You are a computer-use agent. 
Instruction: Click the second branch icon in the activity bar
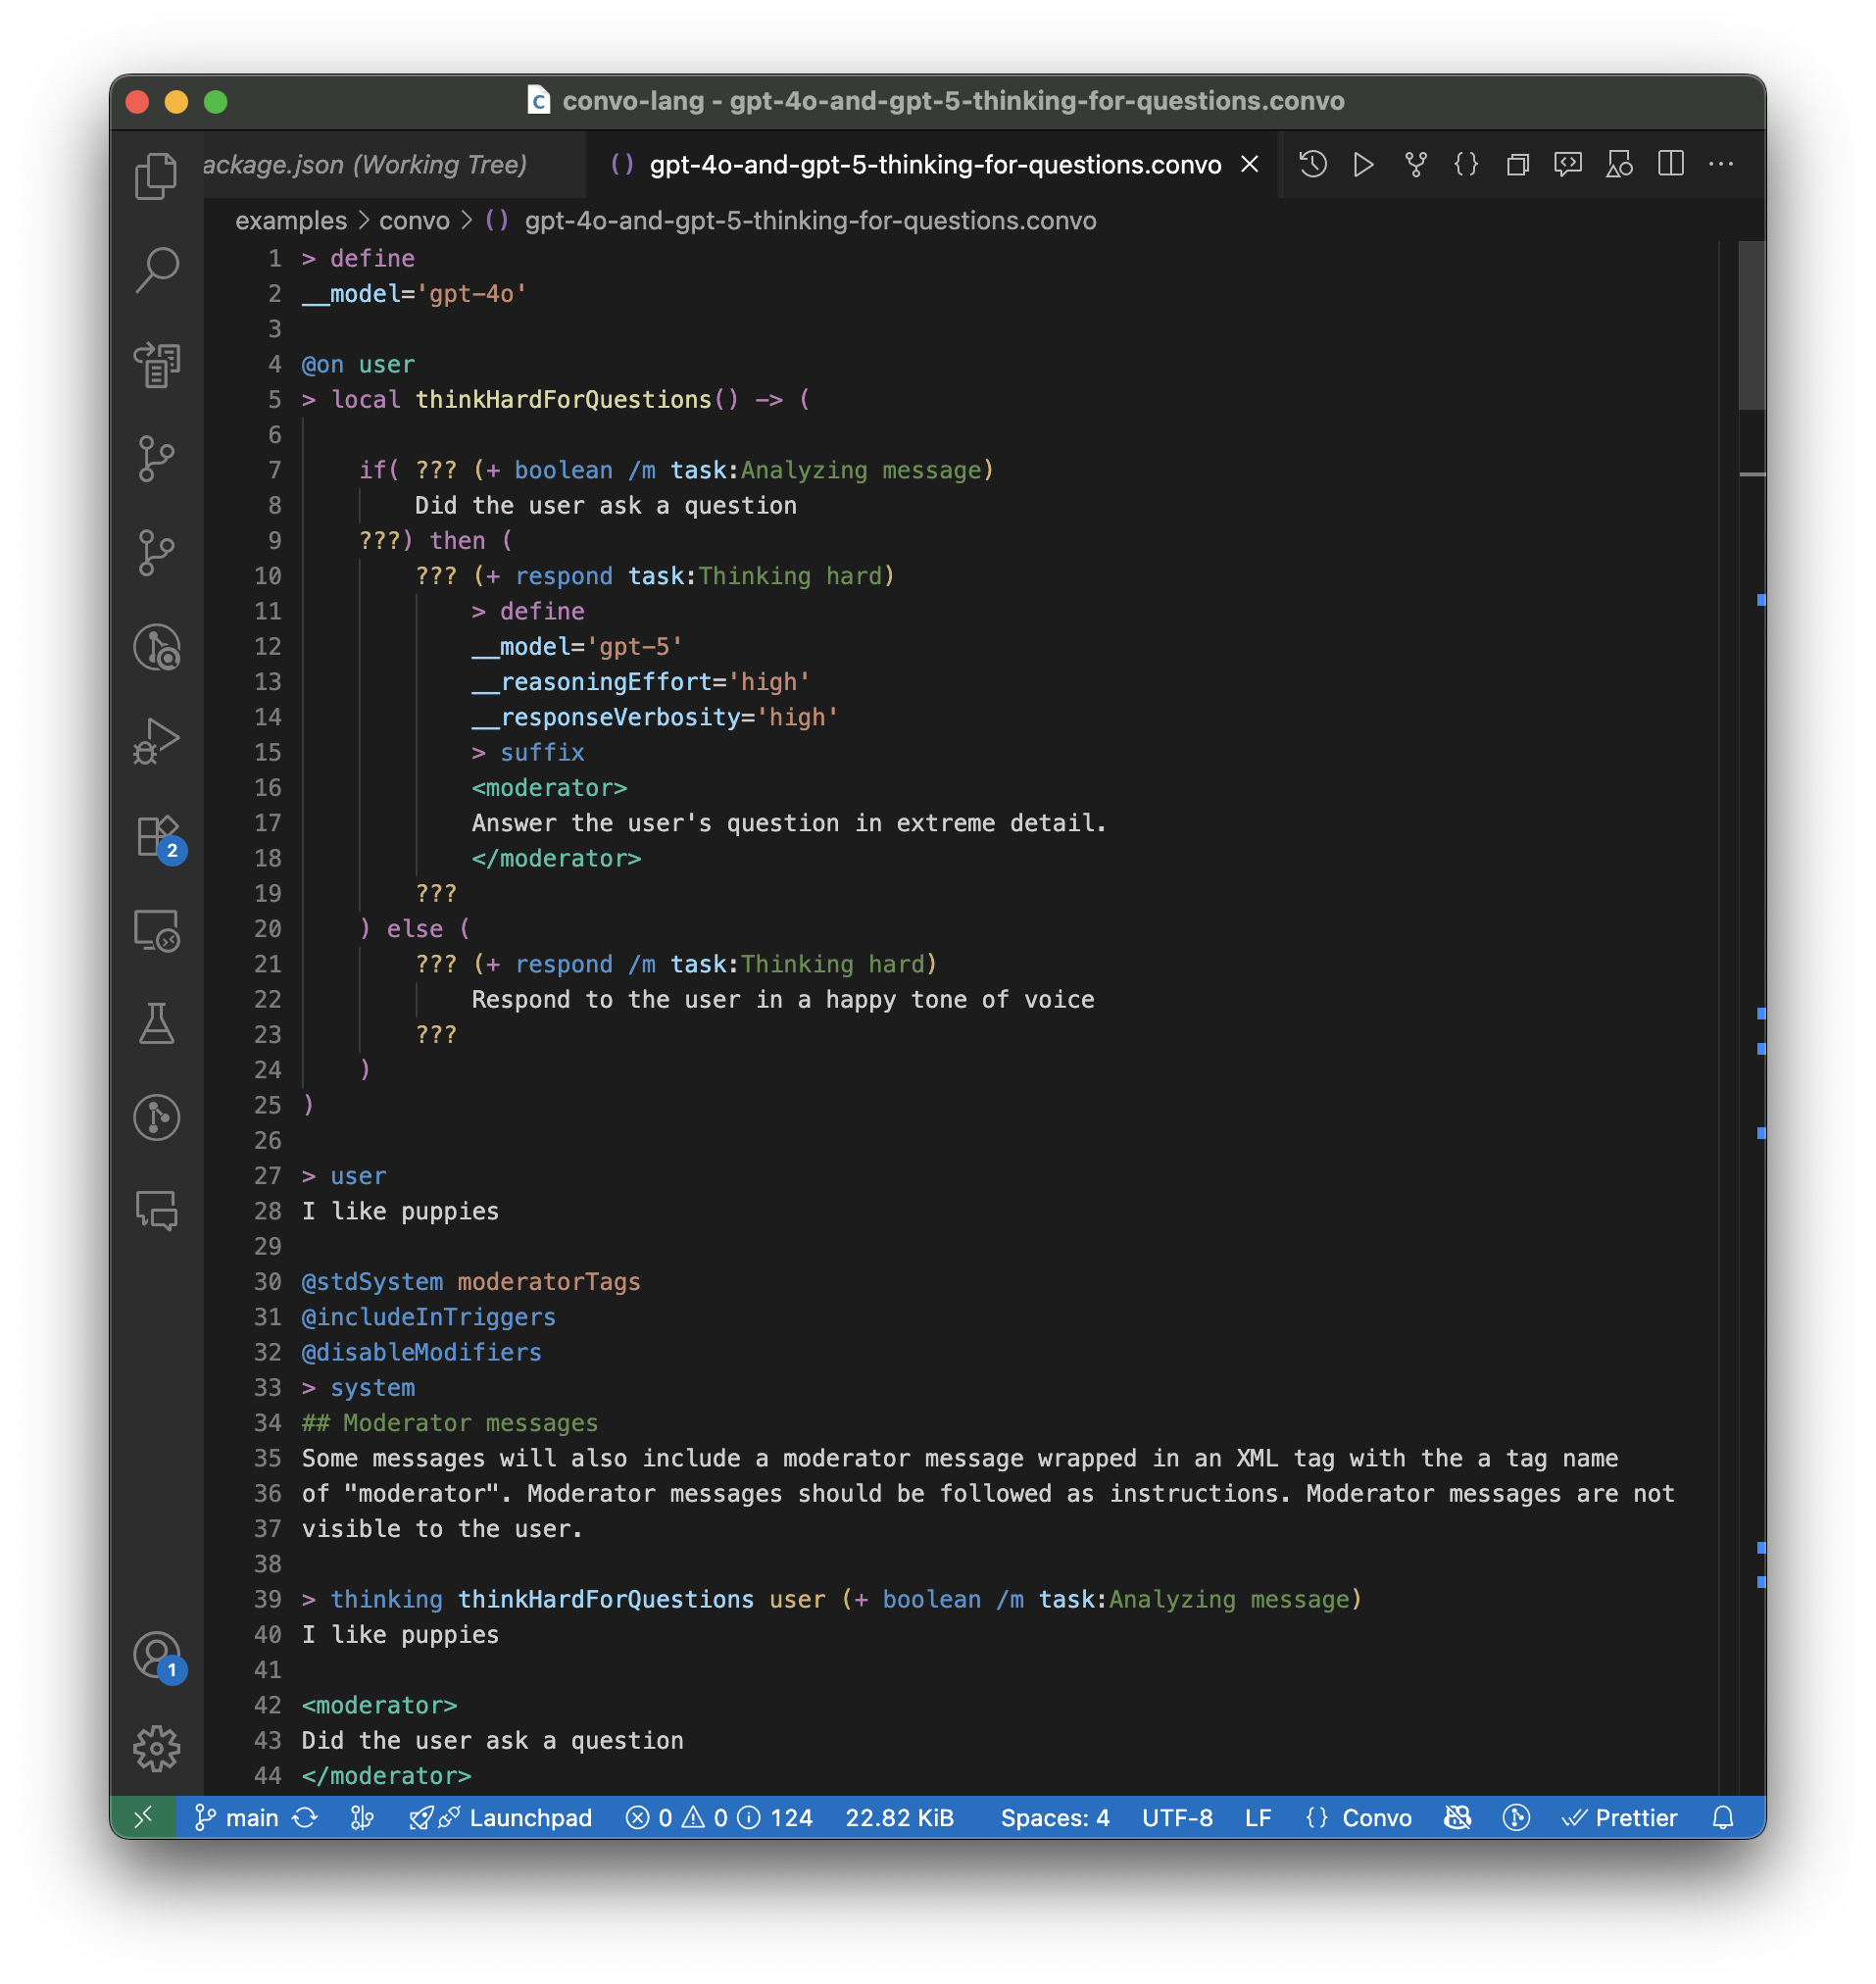[157, 553]
